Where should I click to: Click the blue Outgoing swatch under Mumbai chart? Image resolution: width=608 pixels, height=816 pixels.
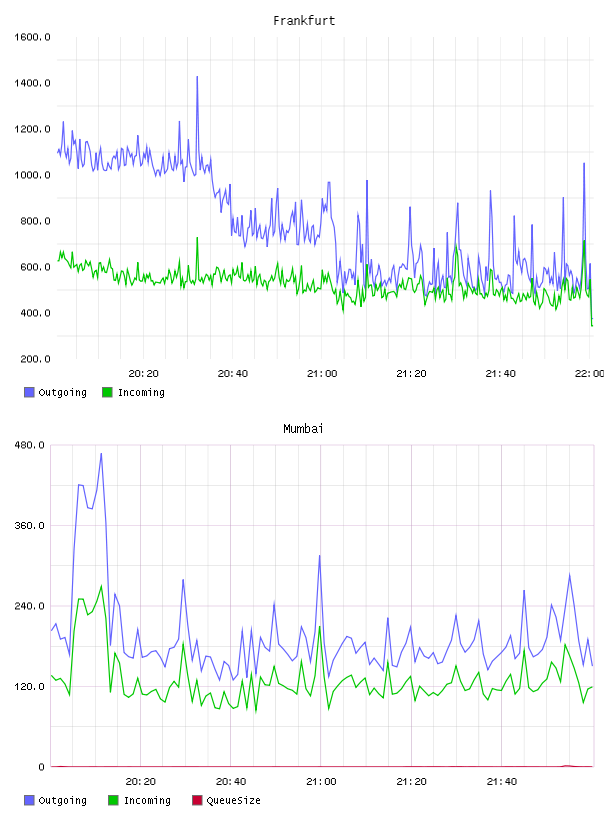pyautogui.click(x=29, y=800)
